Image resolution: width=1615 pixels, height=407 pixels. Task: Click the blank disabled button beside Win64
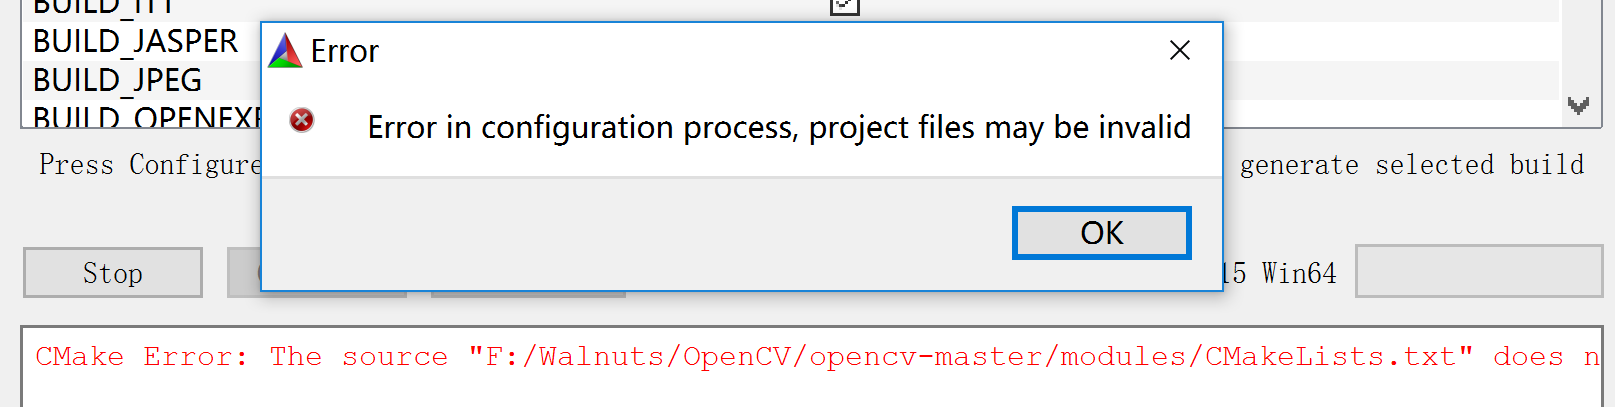1479,271
